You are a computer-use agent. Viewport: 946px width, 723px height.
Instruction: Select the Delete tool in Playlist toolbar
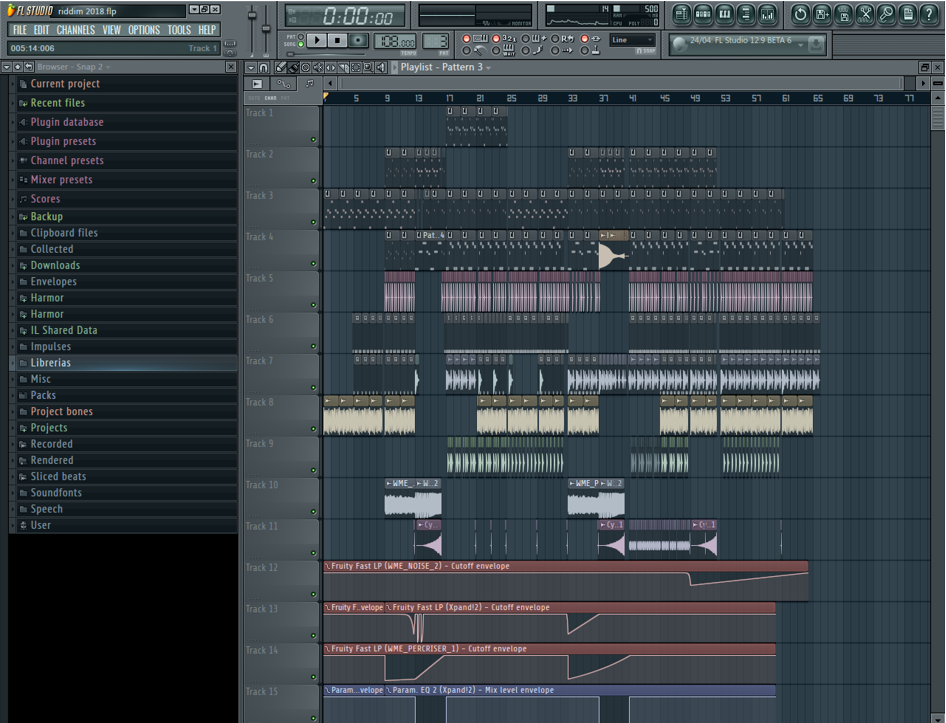click(x=305, y=67)
